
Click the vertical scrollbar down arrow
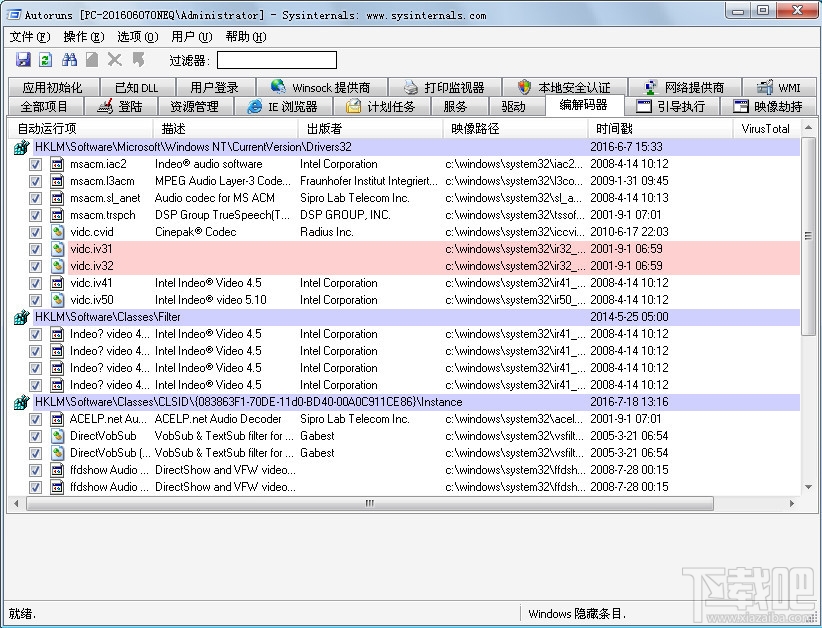(x=808, y=487)
